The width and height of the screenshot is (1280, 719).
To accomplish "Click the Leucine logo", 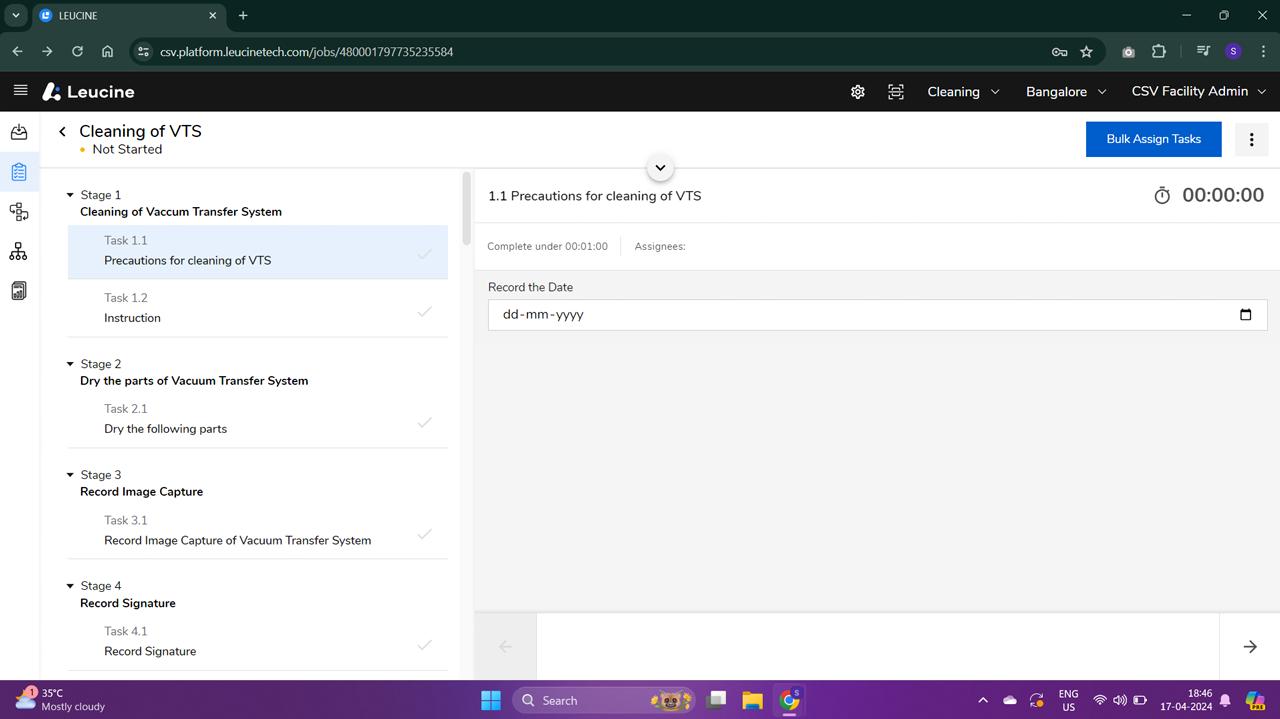I will [88, 92].
